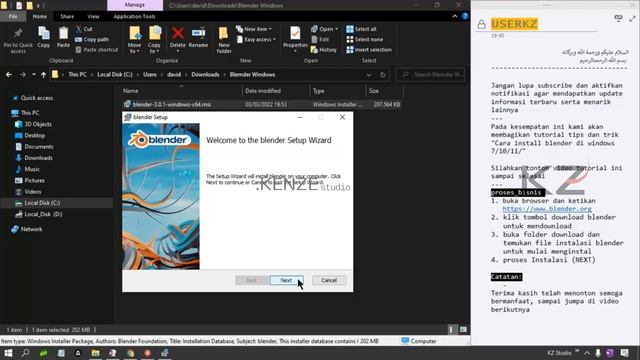The height and width of the screenshot is (360, 640).
Task: Open the Move to menu
Action: (134, 40)
